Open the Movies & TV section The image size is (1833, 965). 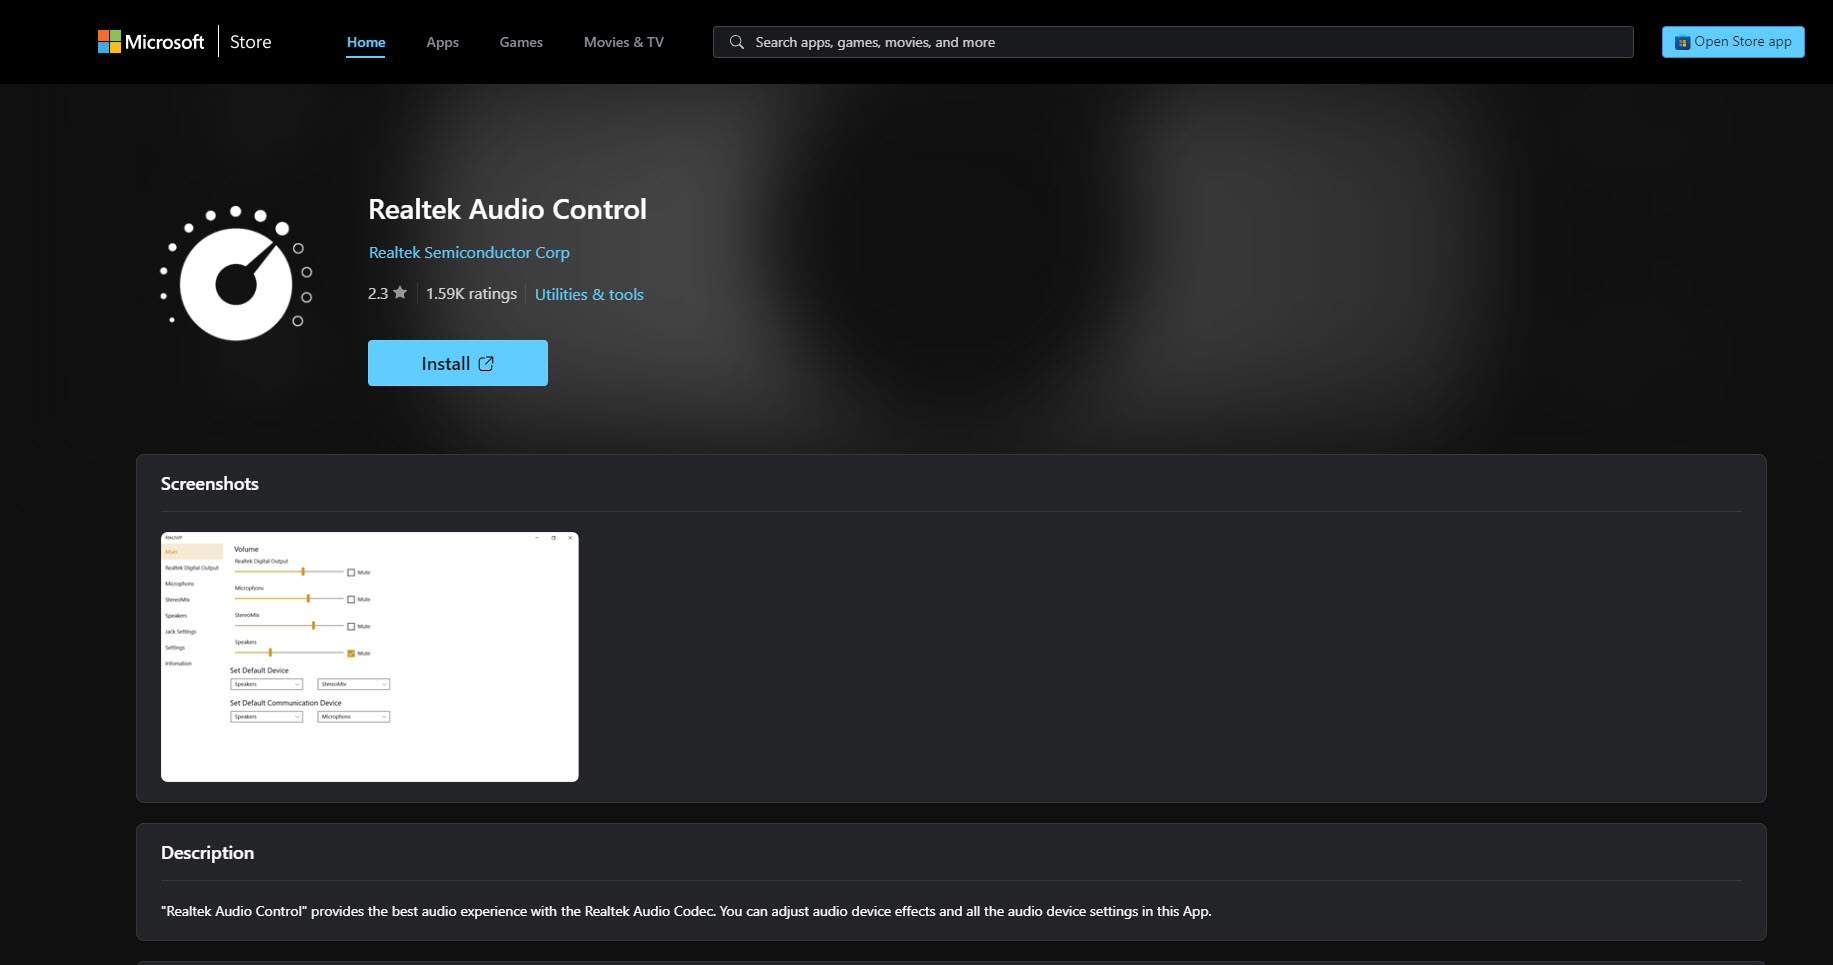623,42
